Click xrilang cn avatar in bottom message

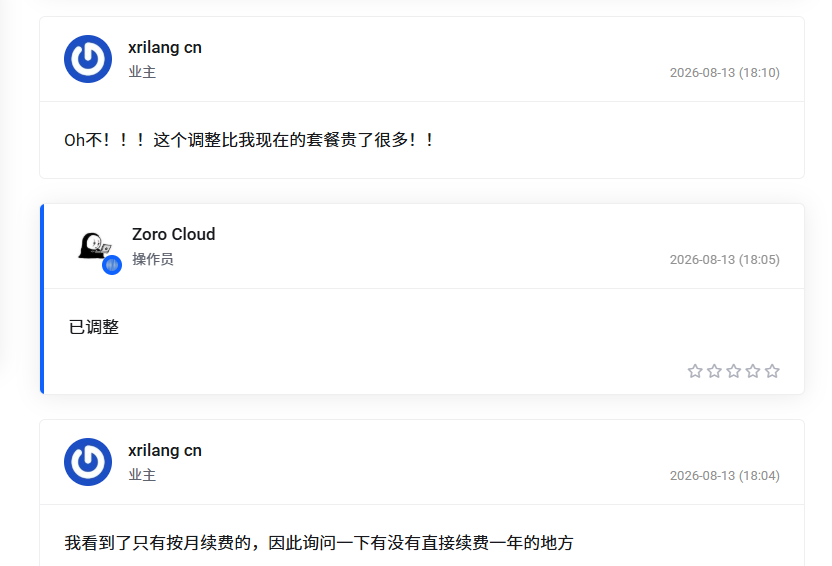(88, 462)
